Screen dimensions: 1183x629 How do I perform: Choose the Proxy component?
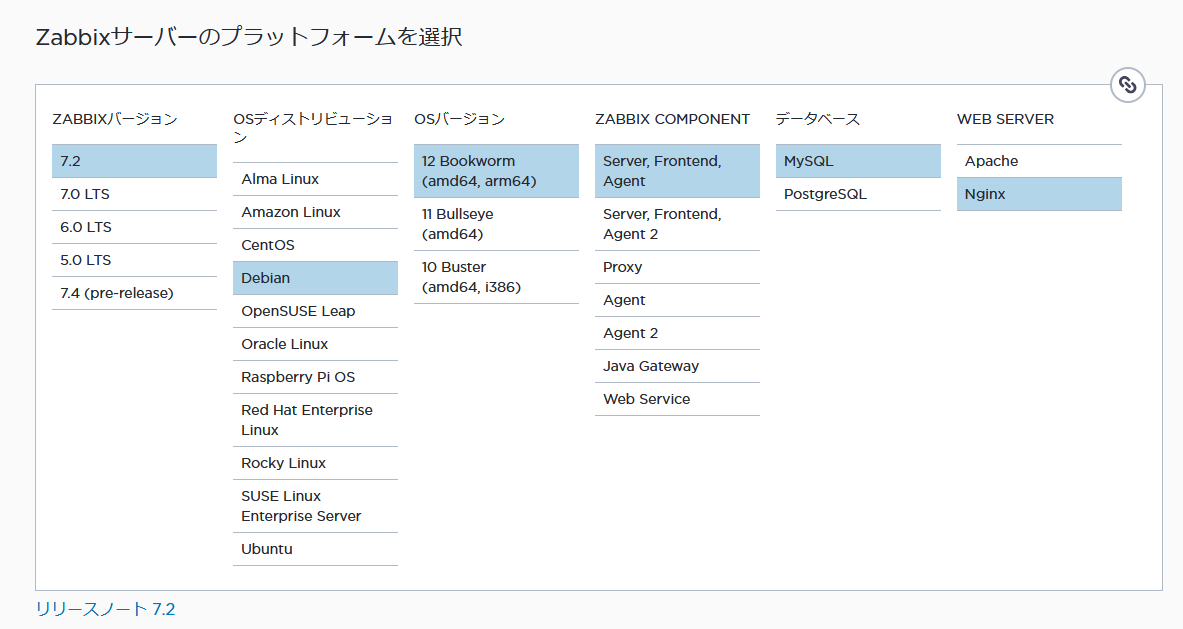coord(677,267)
